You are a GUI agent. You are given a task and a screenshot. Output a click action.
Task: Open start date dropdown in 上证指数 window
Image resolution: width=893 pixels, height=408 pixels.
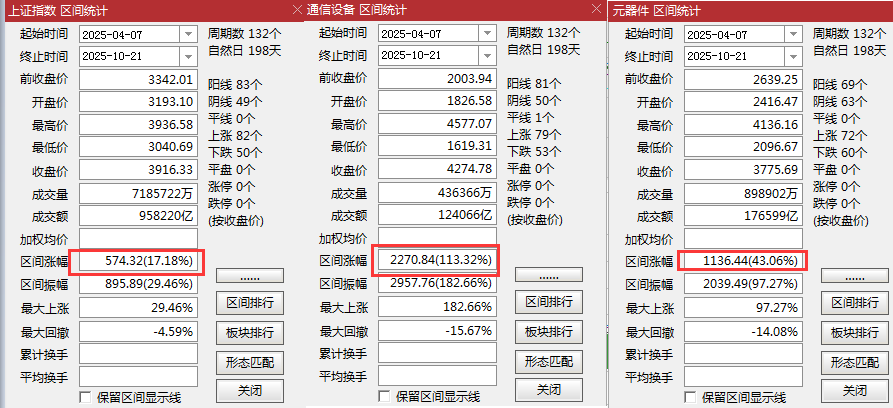(x=189, y=34)
